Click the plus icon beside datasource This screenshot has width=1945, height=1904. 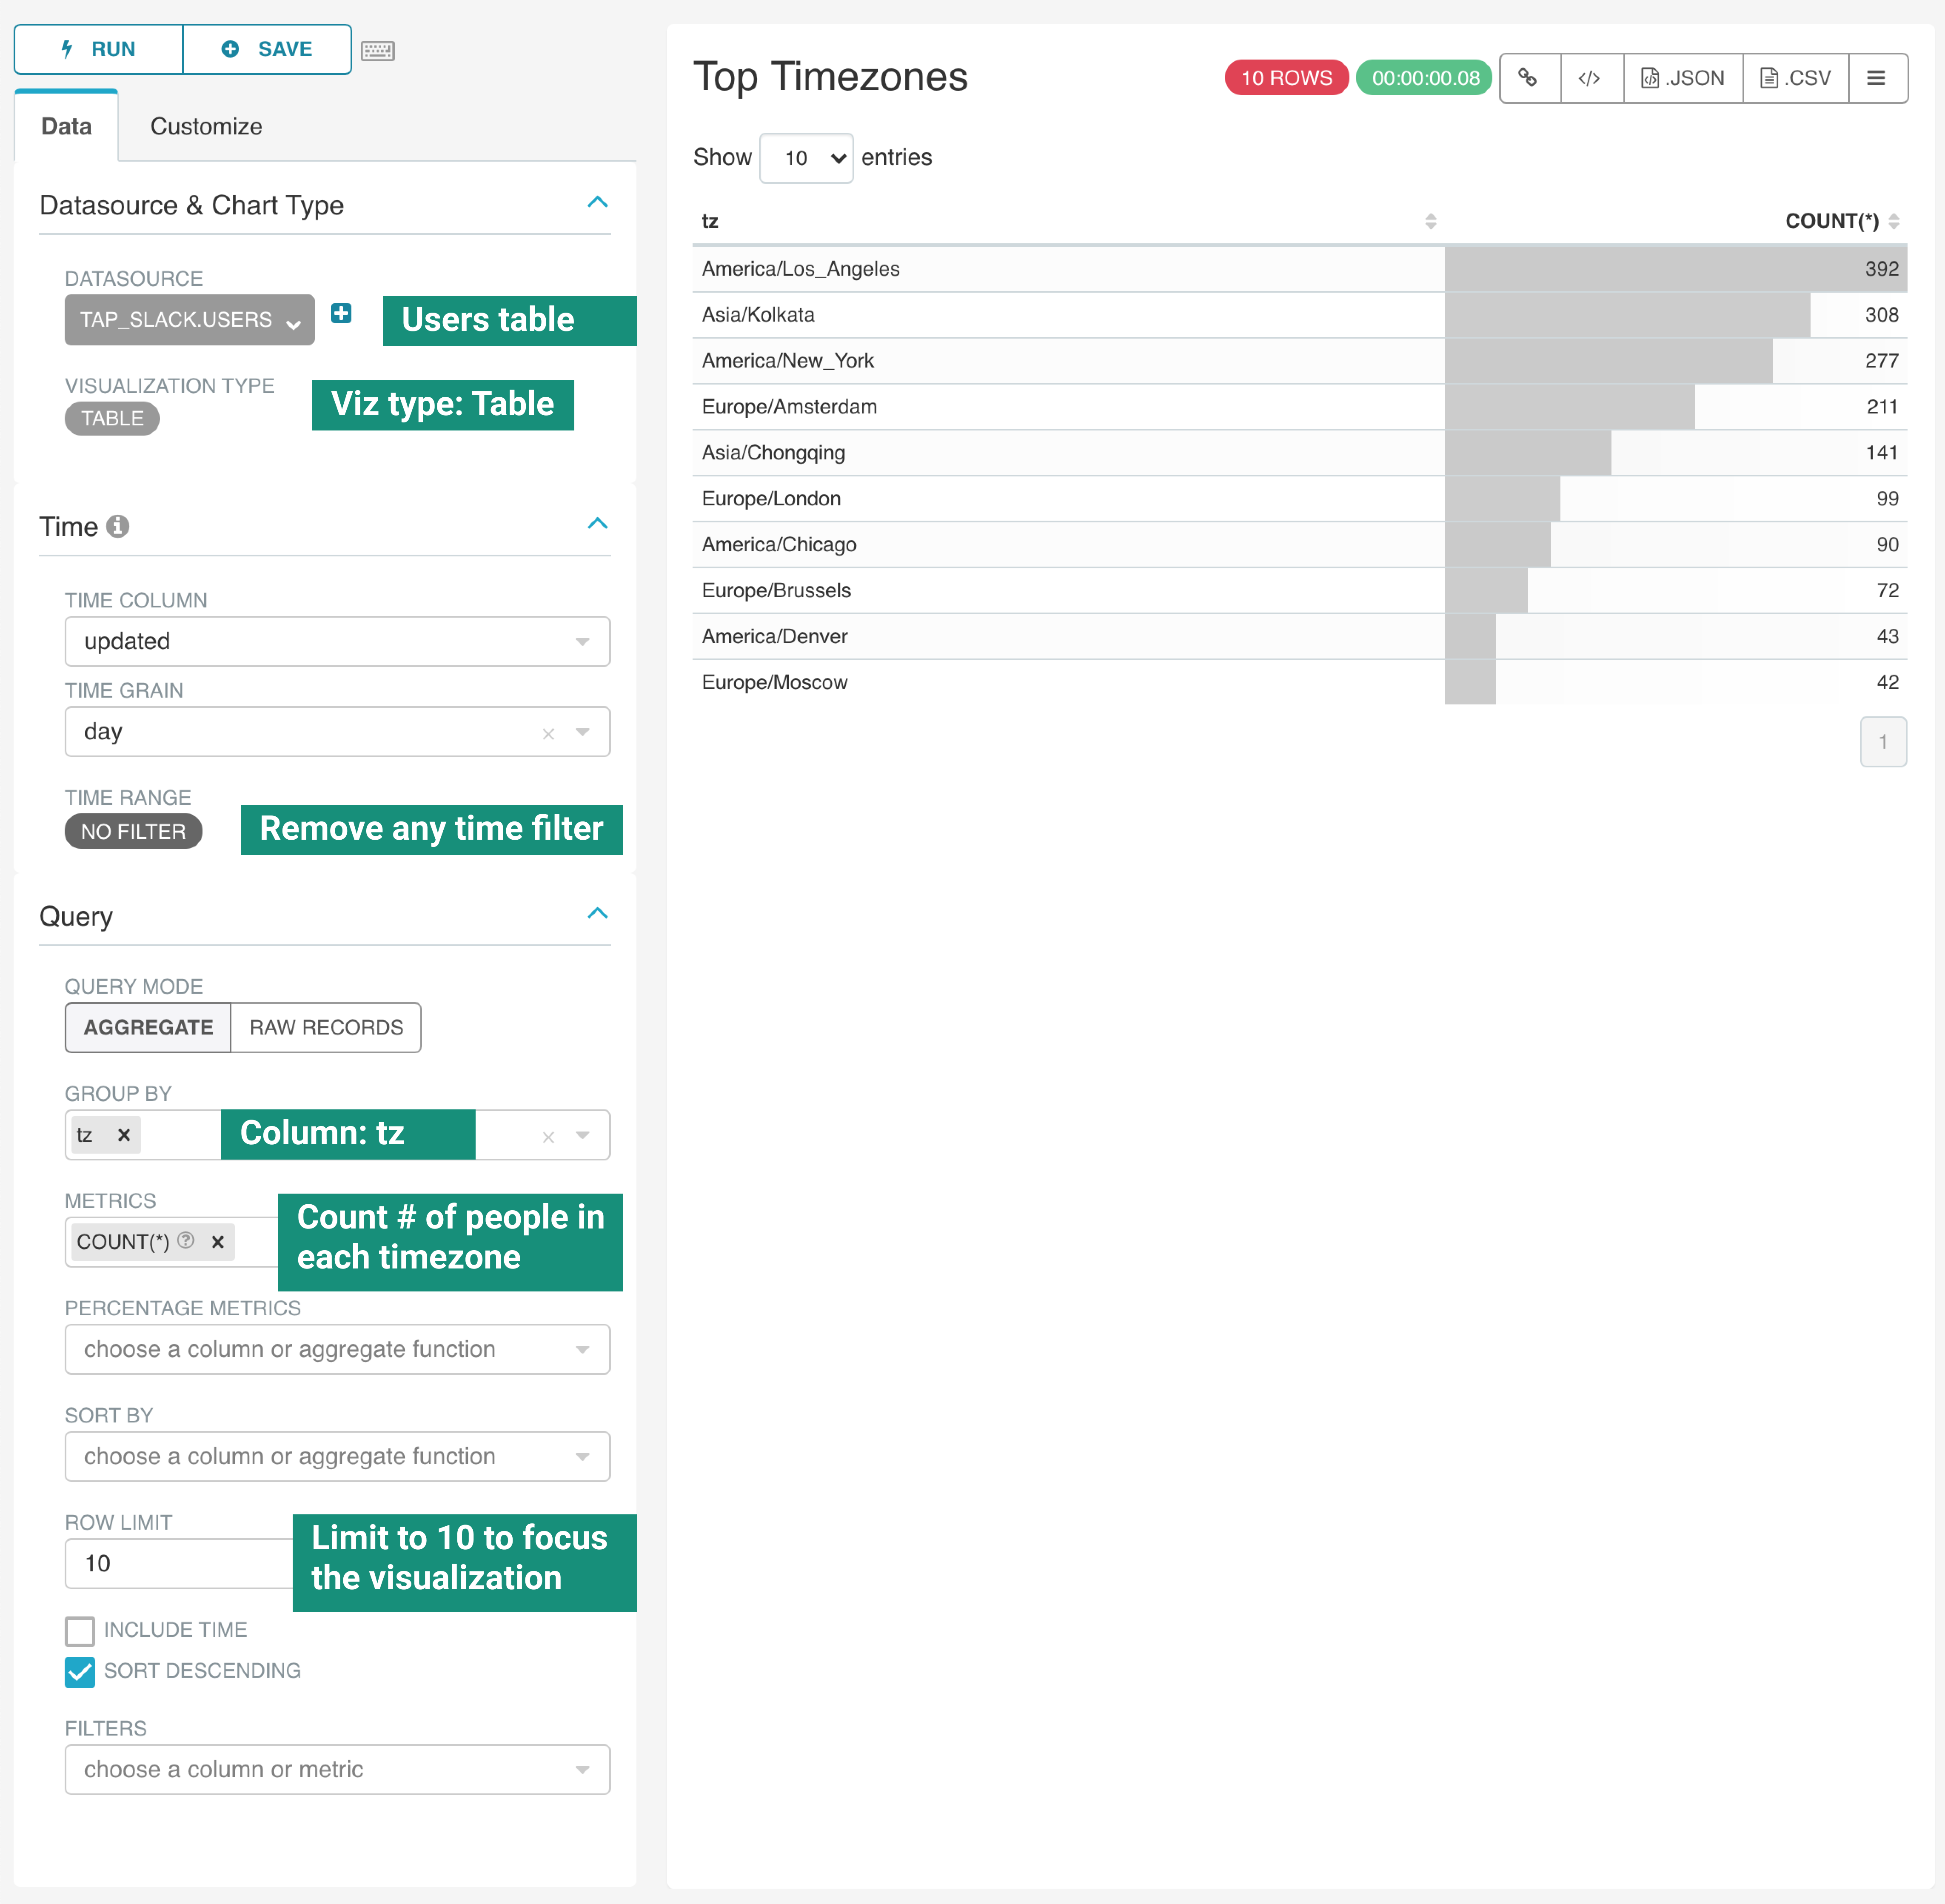pyautogui.click(x=341, y=313)
